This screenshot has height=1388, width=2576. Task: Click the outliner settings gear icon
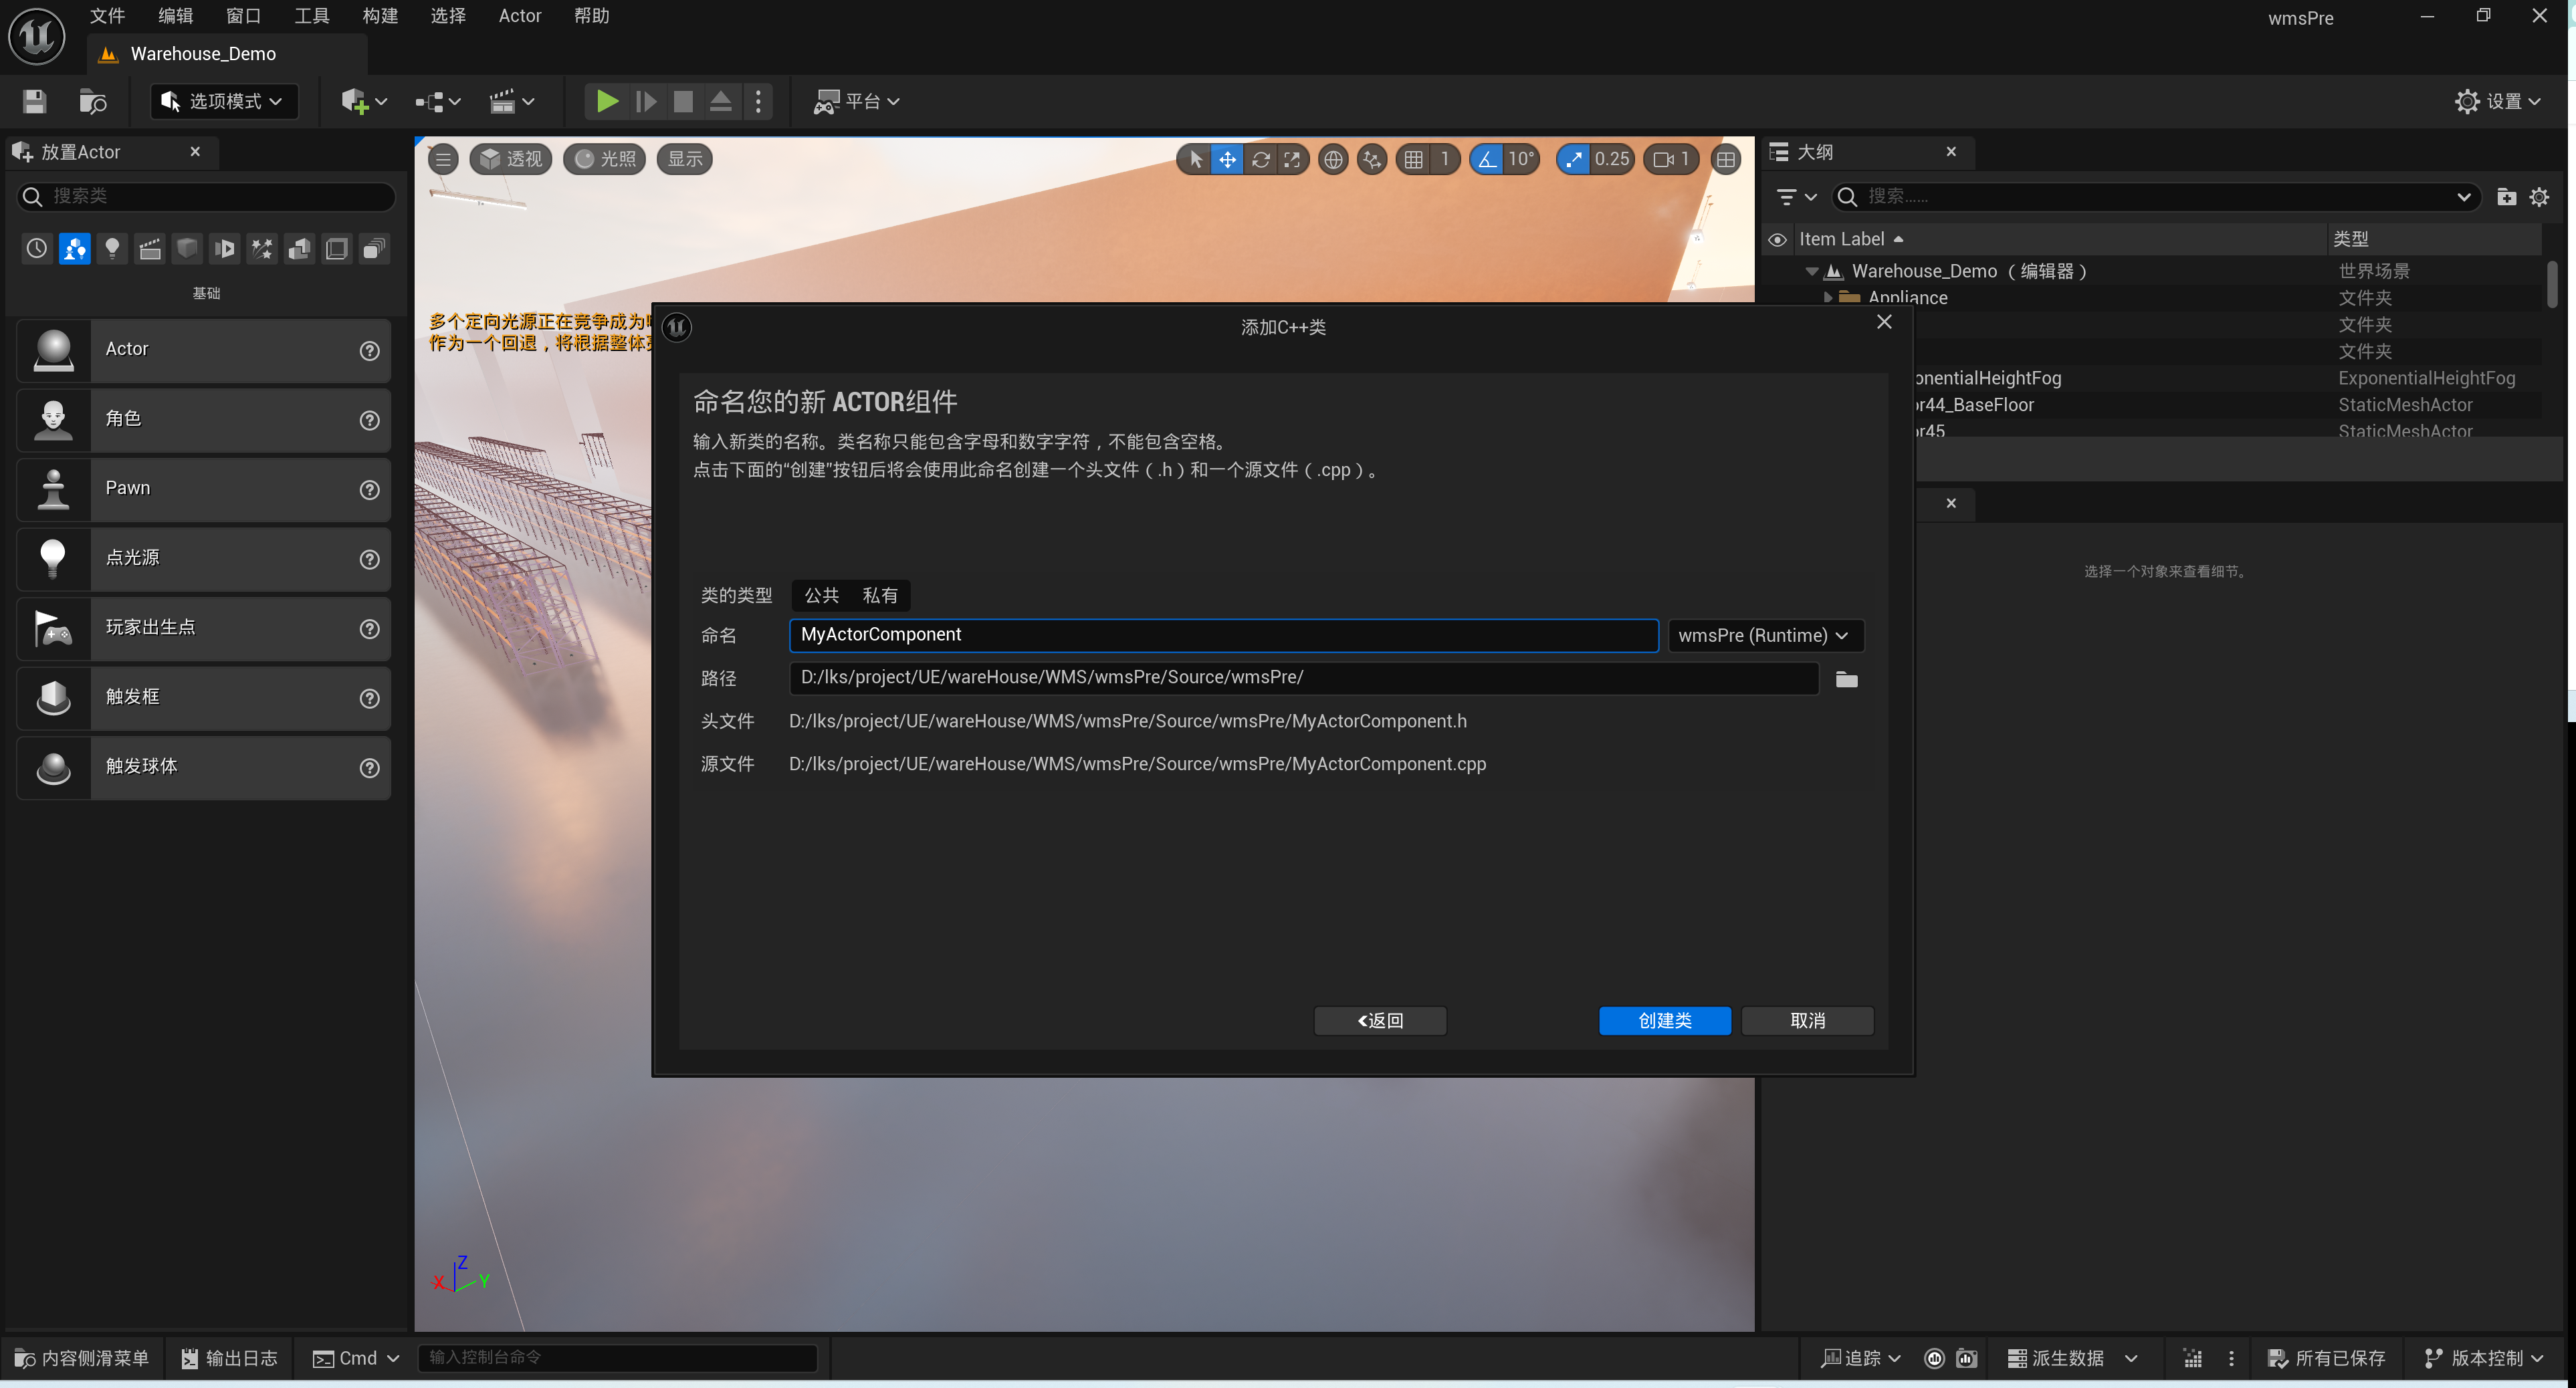point(2538,197)
